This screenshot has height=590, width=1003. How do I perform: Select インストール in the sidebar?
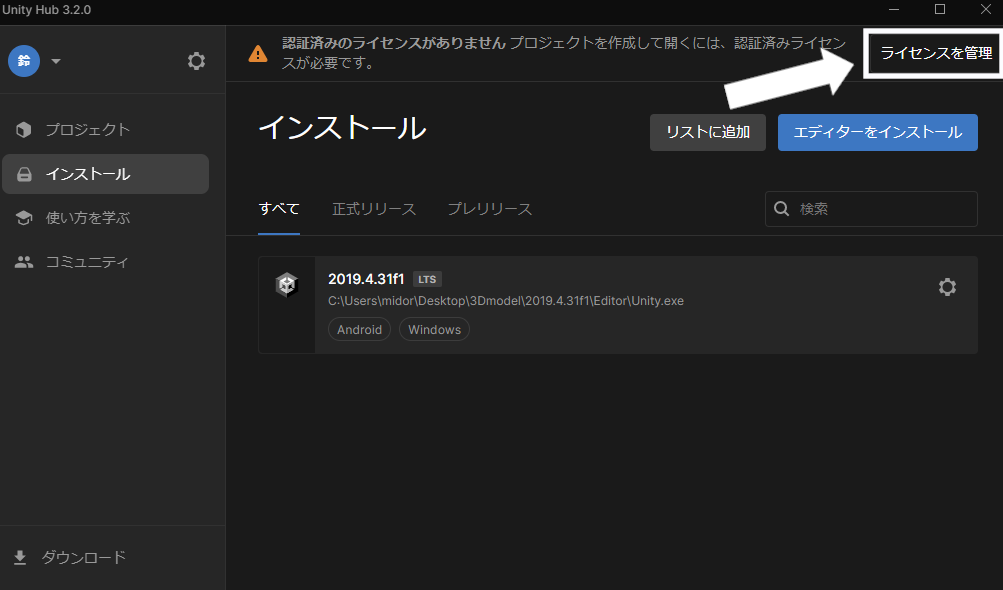106,174
